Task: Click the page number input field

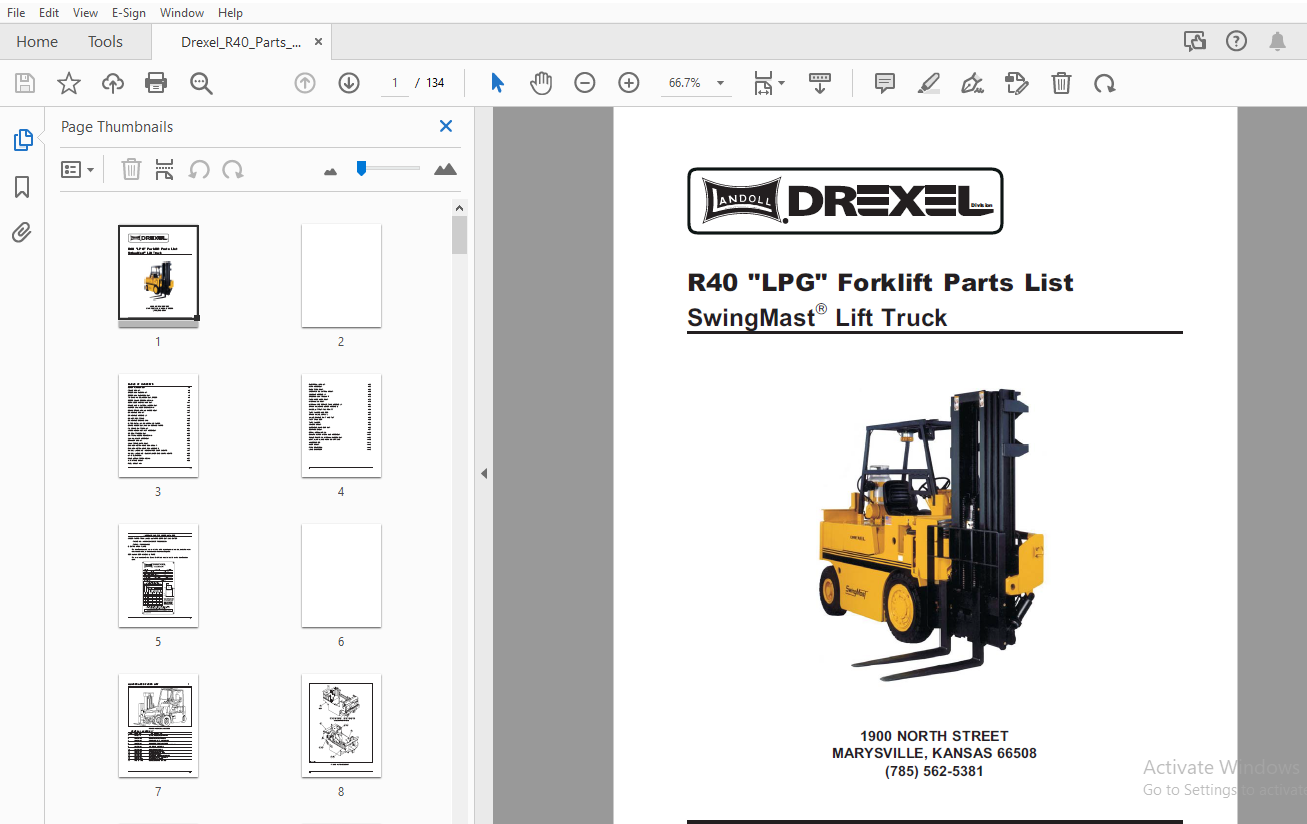Action: (x=395, y=83)
